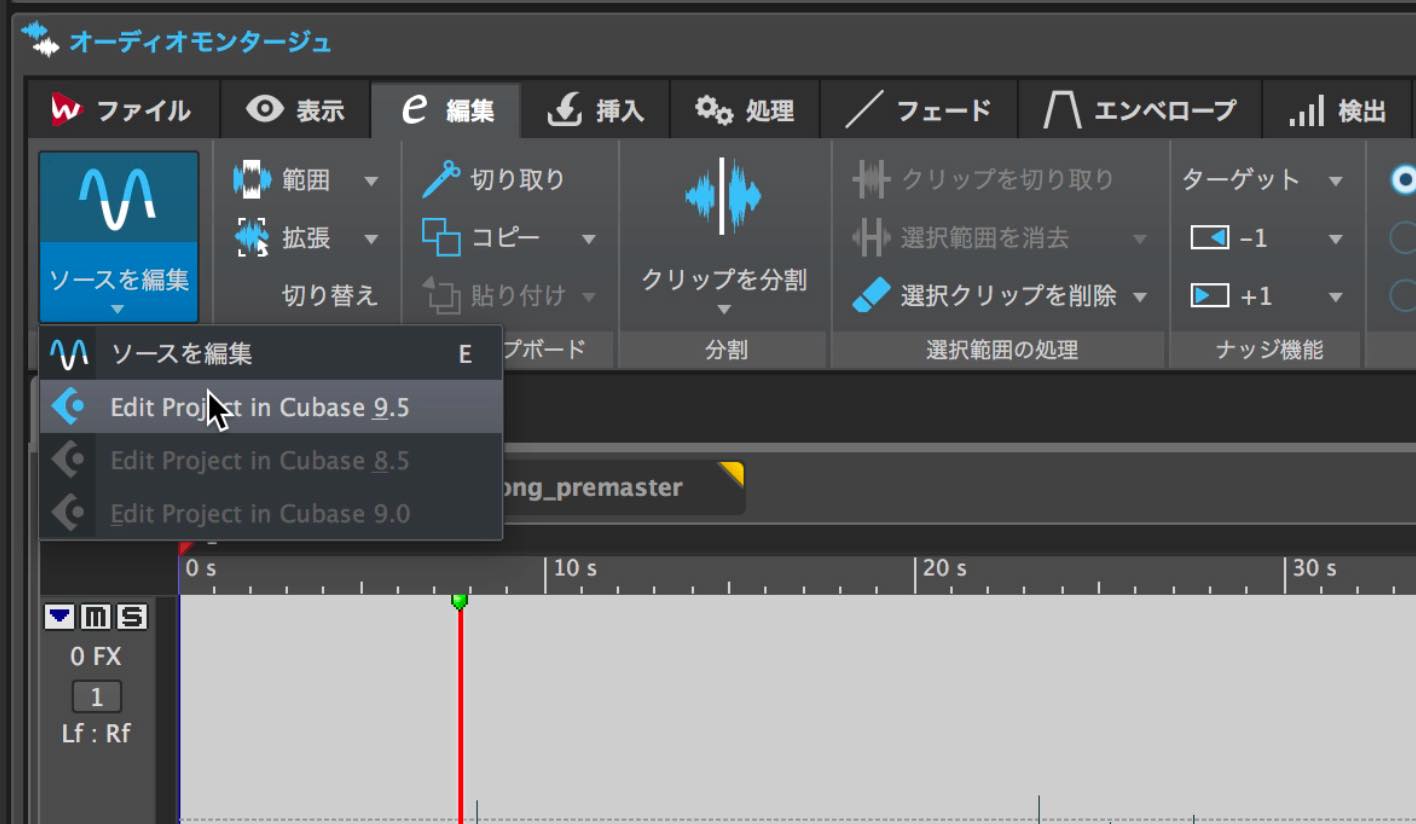Open the コピー dropdown arrow
Image resolution: width=1416 pixels, height=824 pixels.
tap(589, 239)
